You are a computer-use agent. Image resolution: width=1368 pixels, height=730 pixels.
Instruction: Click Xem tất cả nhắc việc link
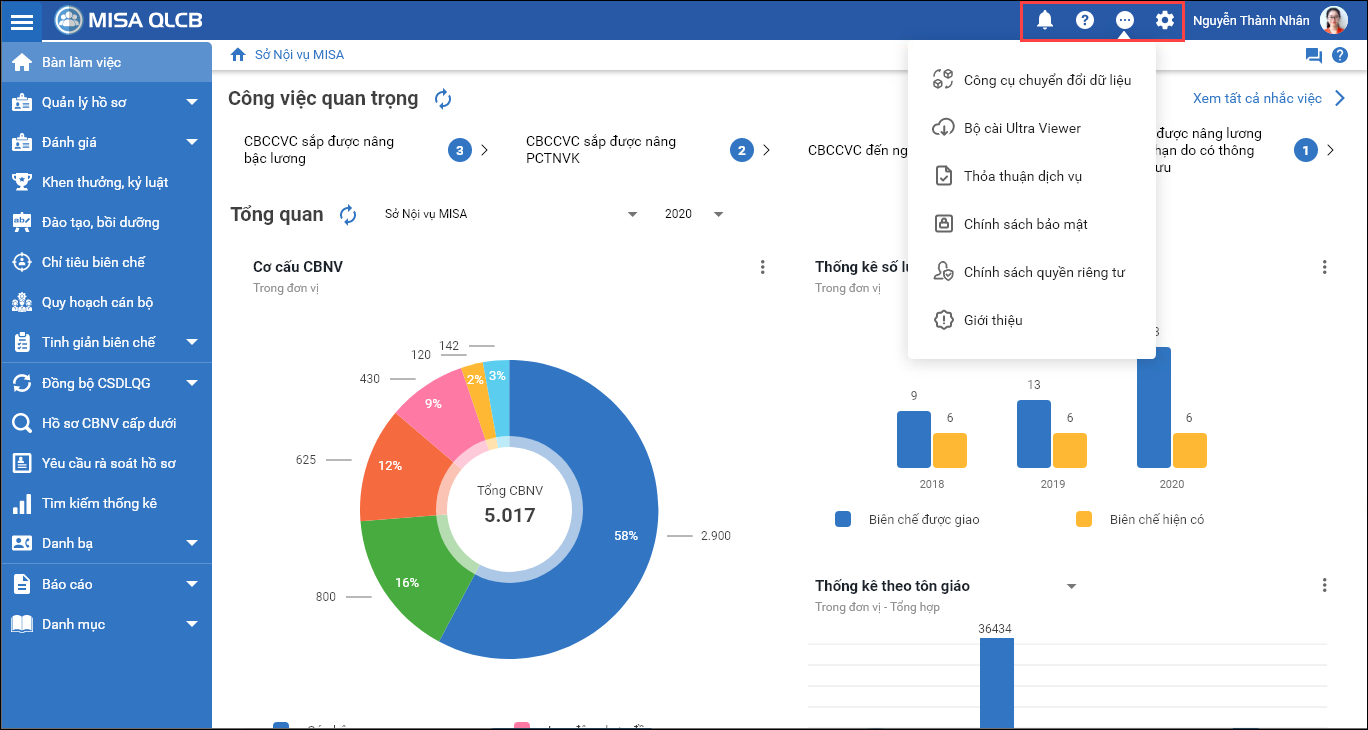(x=1267, y=98)
